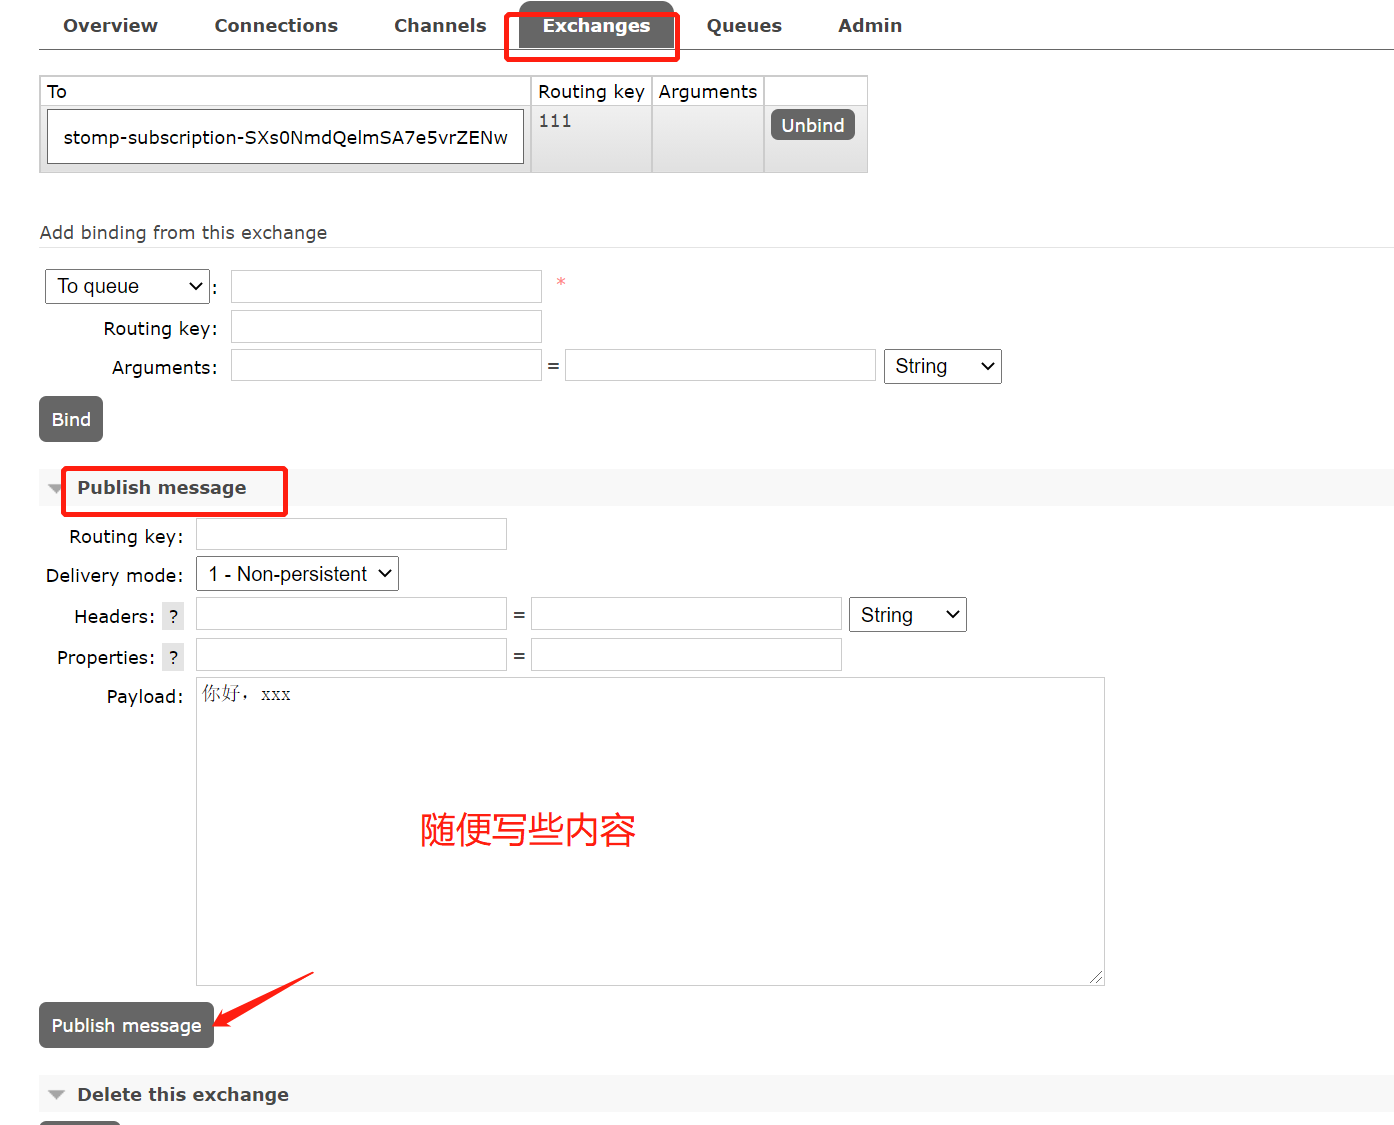The height and width of the screenshot is (1125, 1394).
Task: Collapse the Publish message section triangle
Action: pos(56,488)
